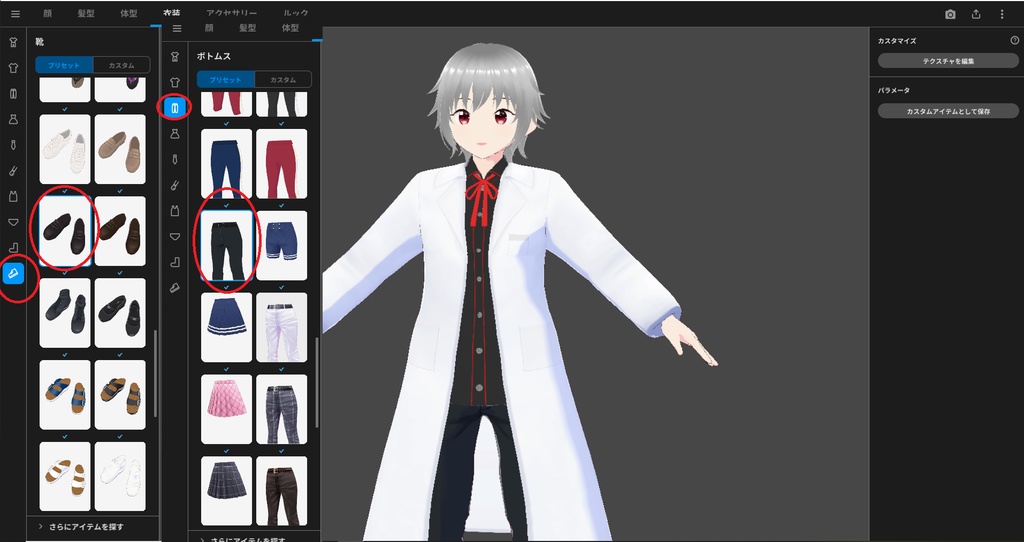Click the shoes list vertical scrollbar
1024x542 pixels.
coord(155,374)
